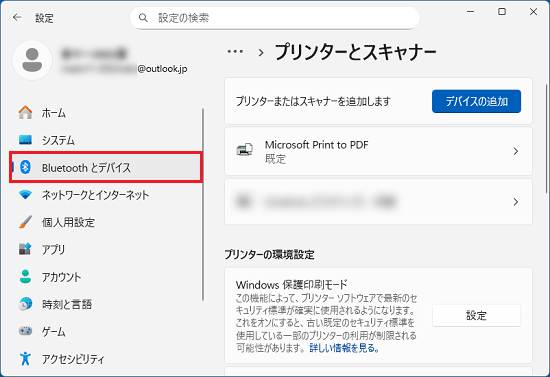
Task: Click the sidebar vertical scrollbar
Action: 203,204
